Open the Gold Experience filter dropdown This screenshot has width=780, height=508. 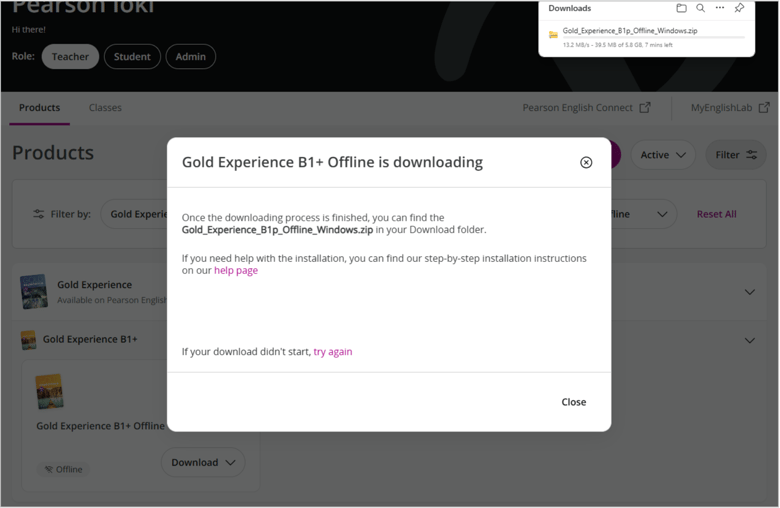[134, 214]
